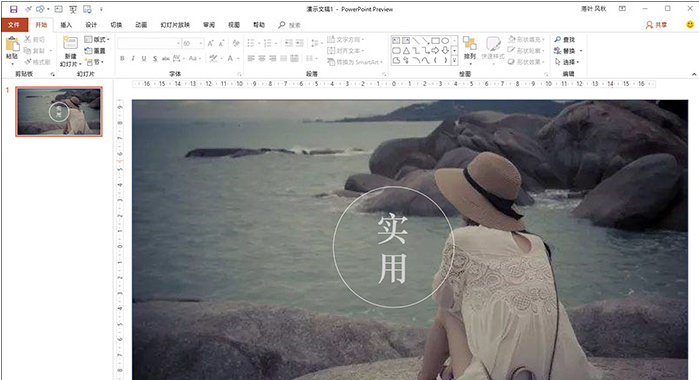Toggle Italic formatting
The image size is (699, 380).
click(133, 58)
